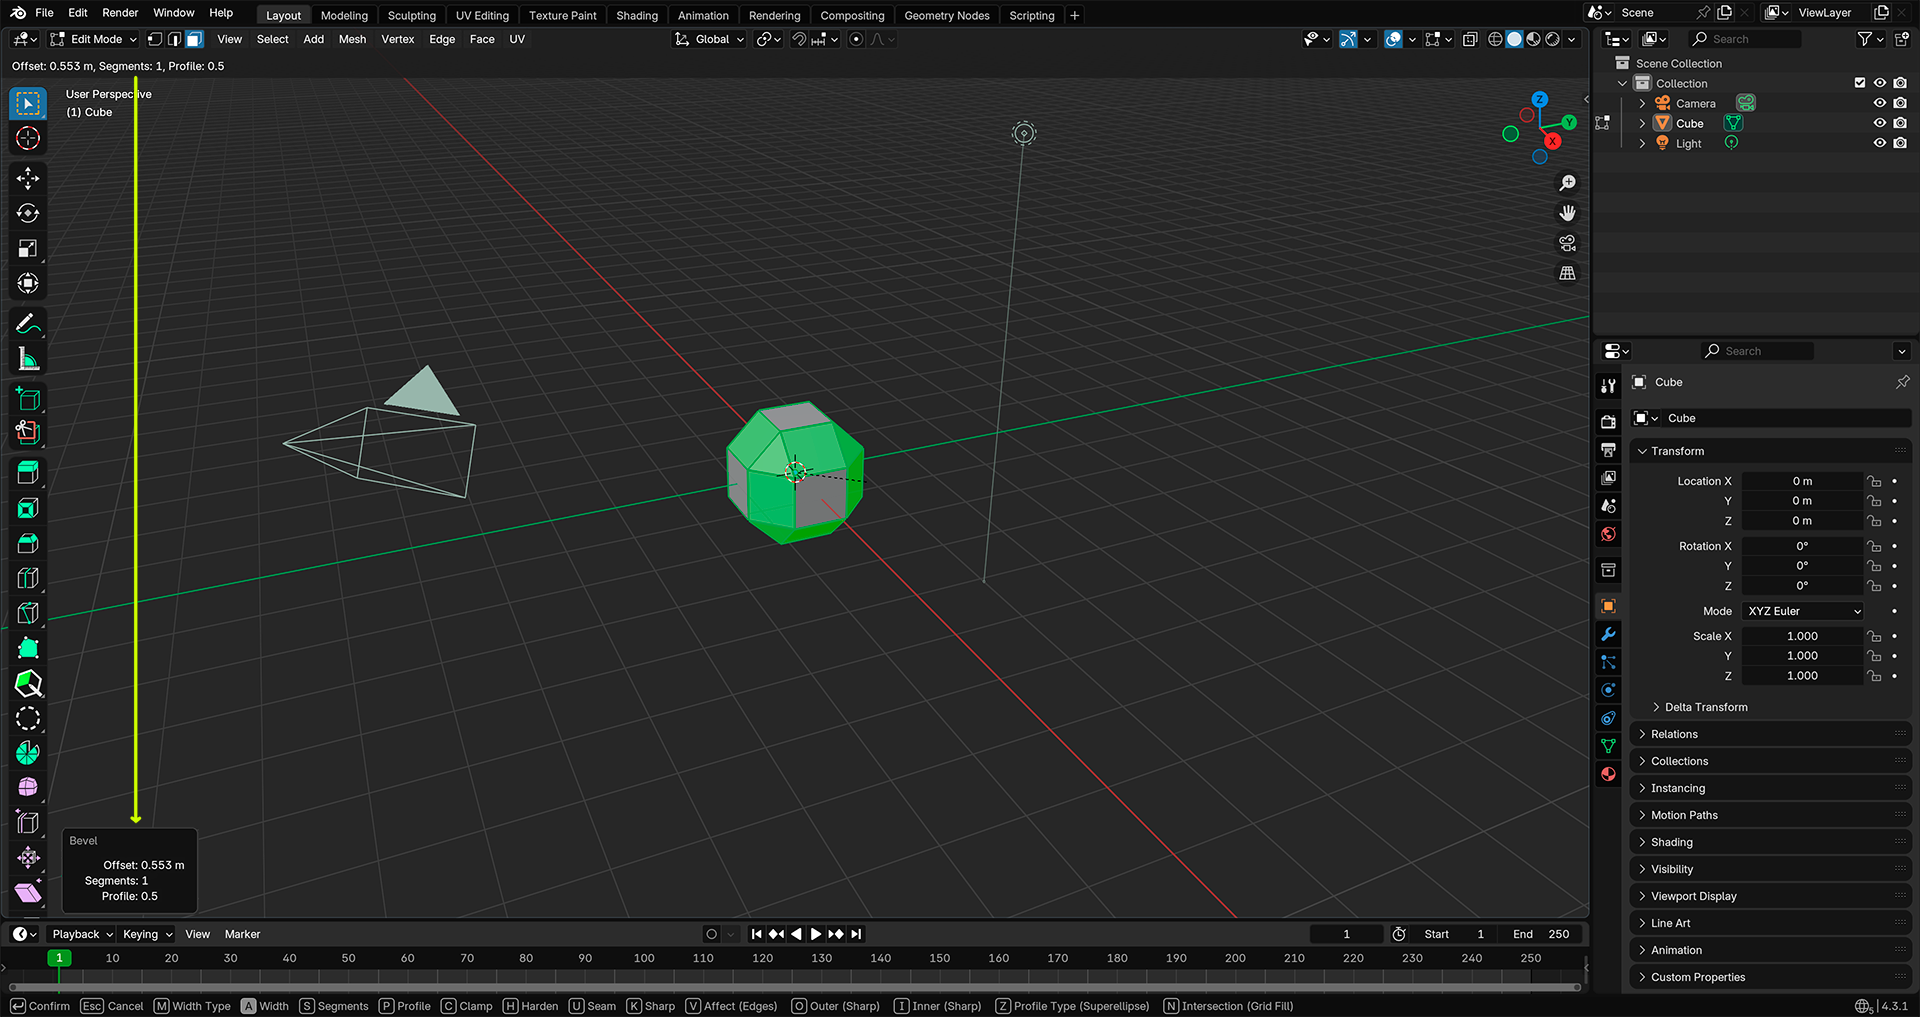This screenshot has width=1920, height=1017.
Task: Expand the Delta Transform section
Action: pos(1705,707)
